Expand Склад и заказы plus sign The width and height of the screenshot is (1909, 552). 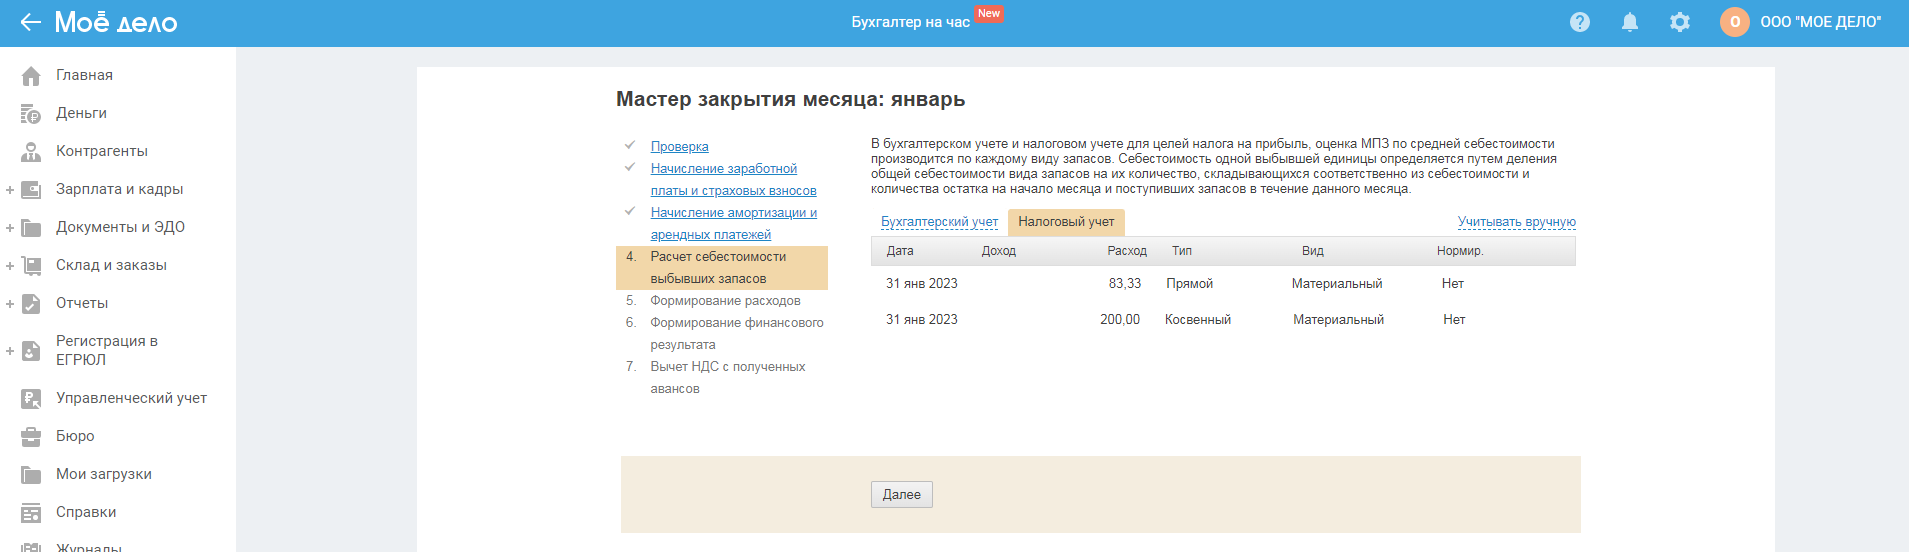10,266
